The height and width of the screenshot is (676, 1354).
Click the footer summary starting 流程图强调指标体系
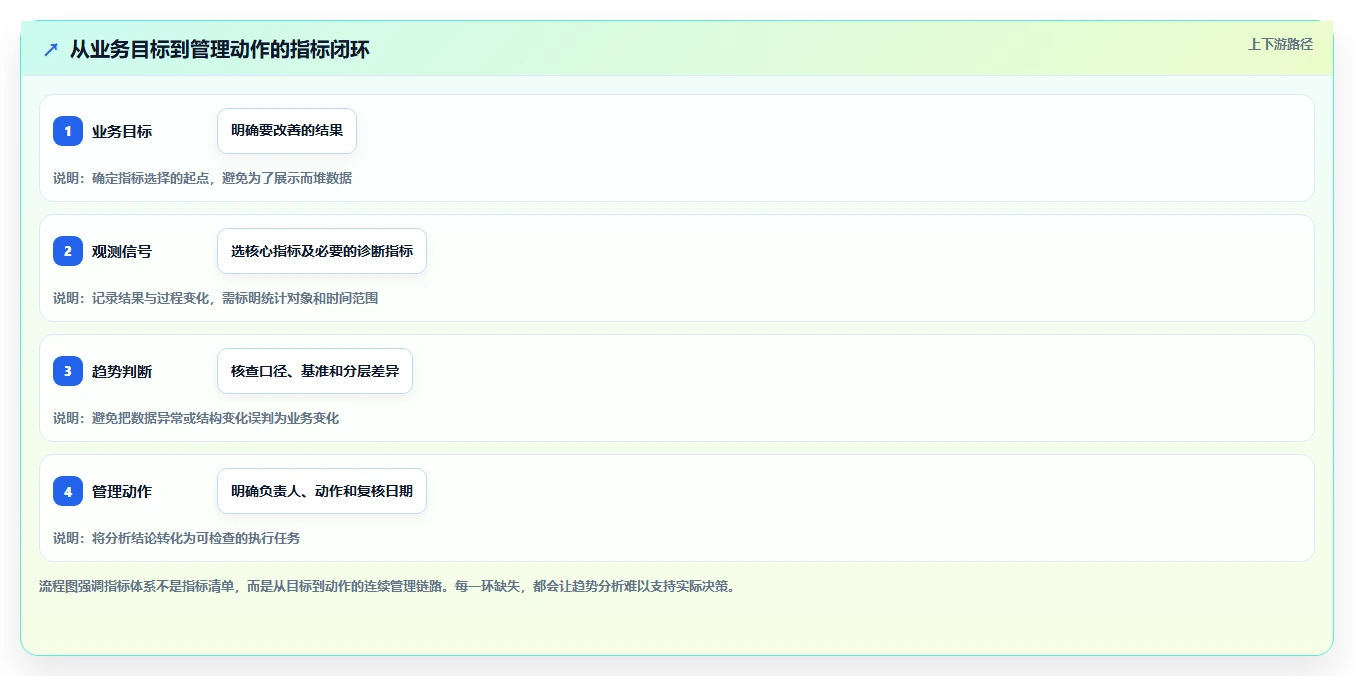click(388, 586)
